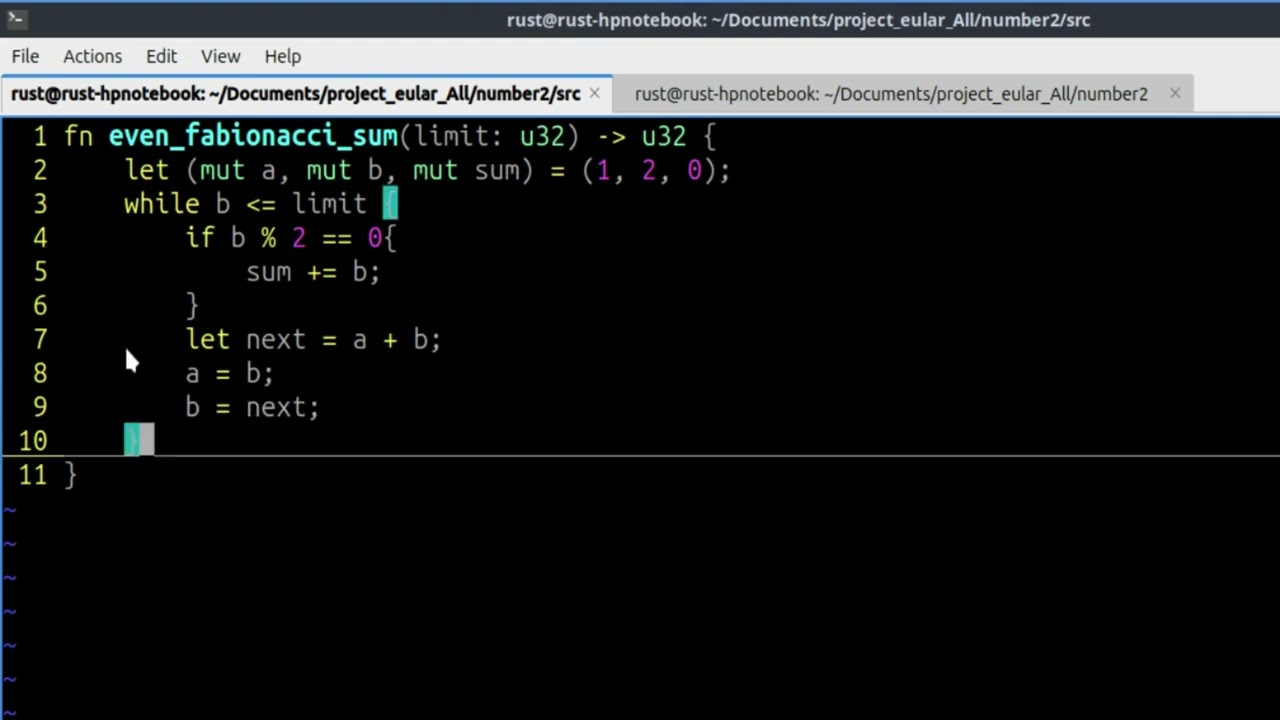
Task: Open the Actions menu
Action: click(x=93, y=56)
